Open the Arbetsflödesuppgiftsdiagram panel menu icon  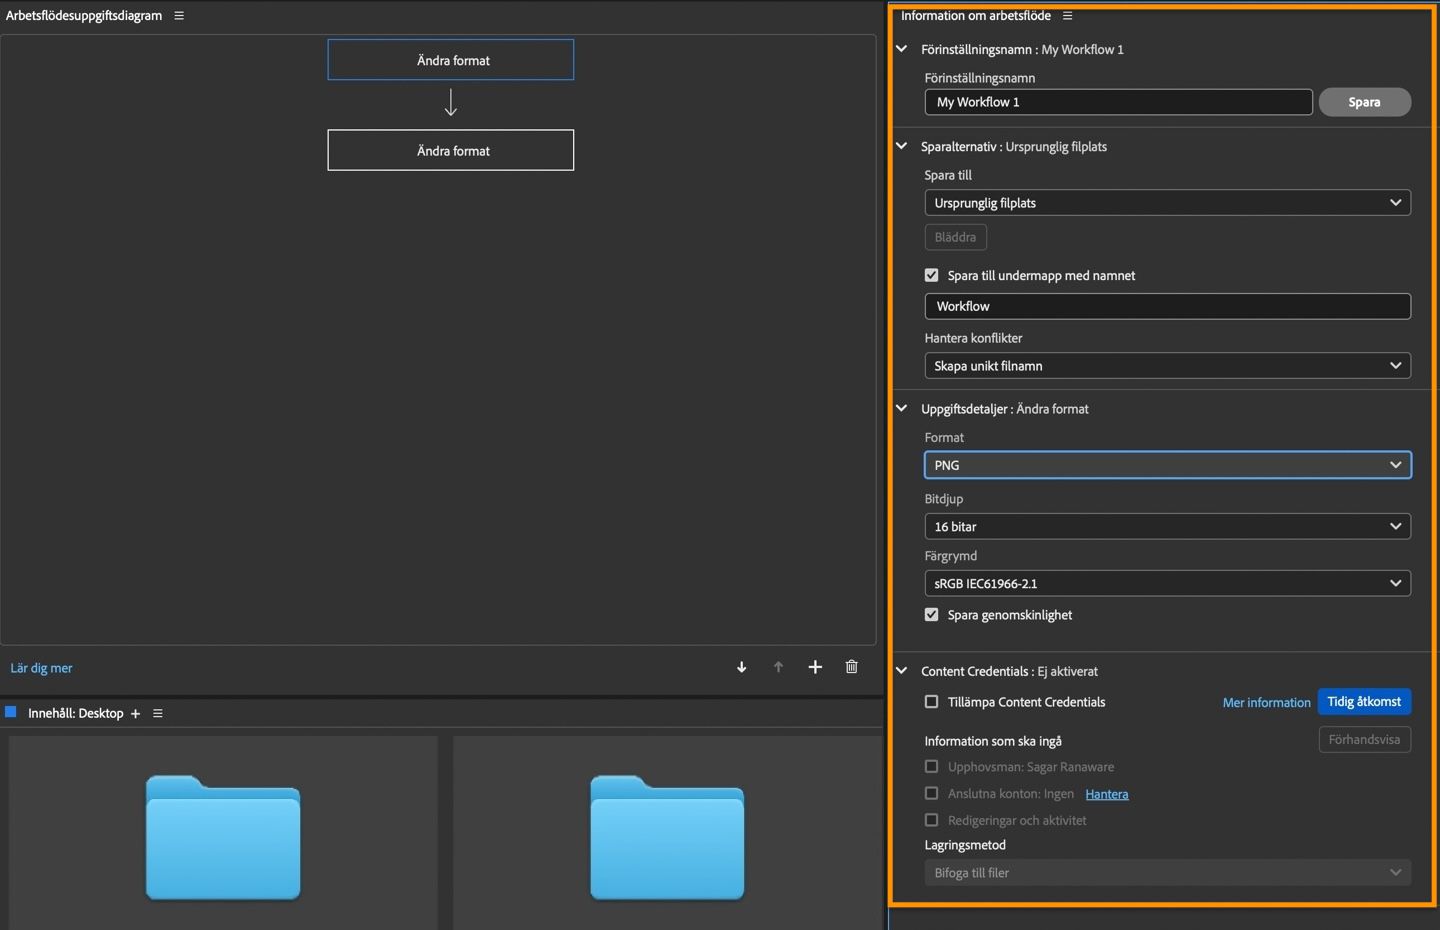tap(179, 16)
